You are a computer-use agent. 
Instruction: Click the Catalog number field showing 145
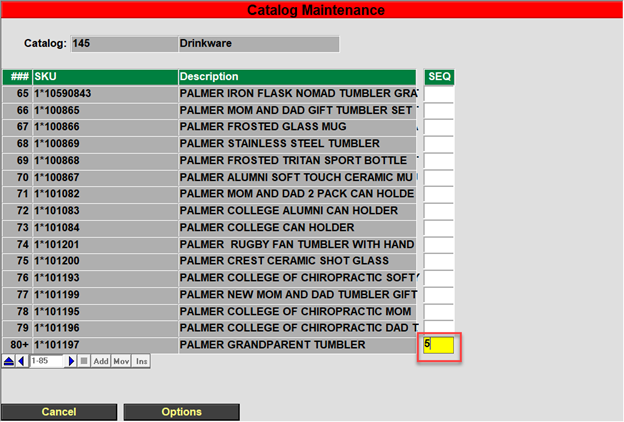tap(122, 44)
